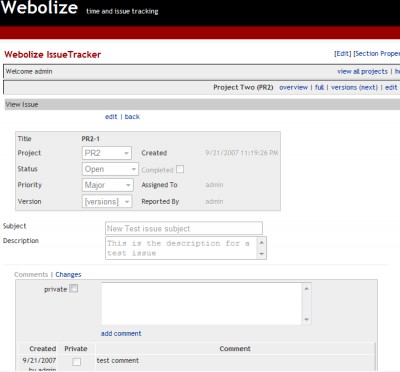
Task: Click the Project Two (PR2) label
Action: pos(243,87)
